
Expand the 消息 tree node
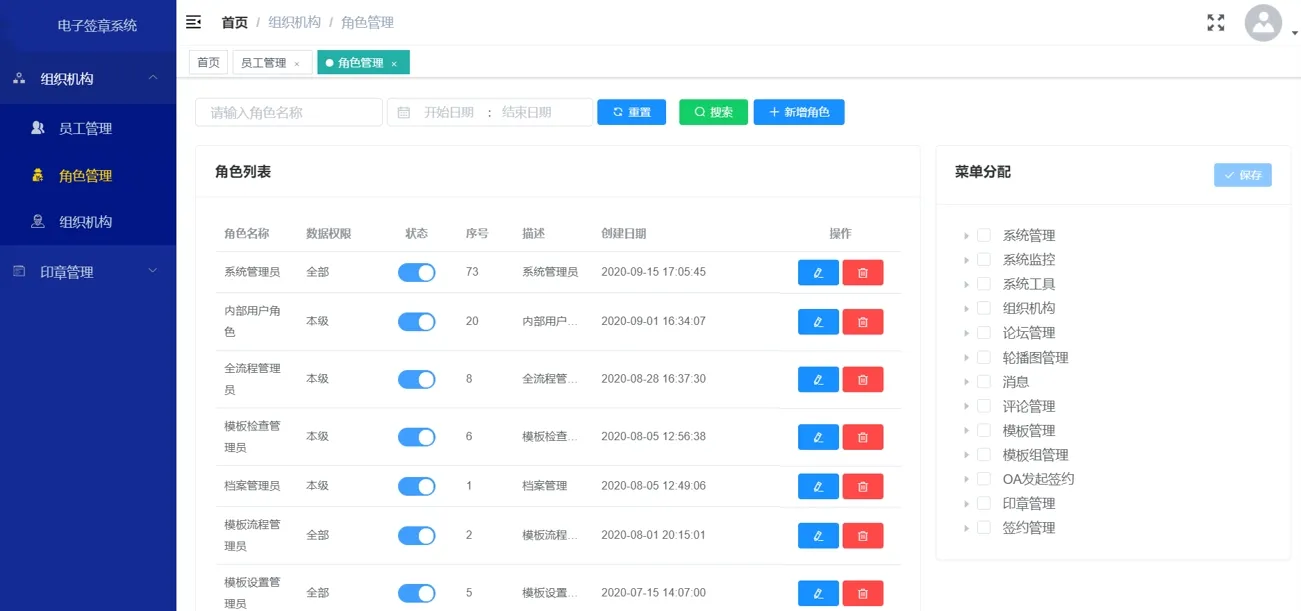(x=967, y=382)
